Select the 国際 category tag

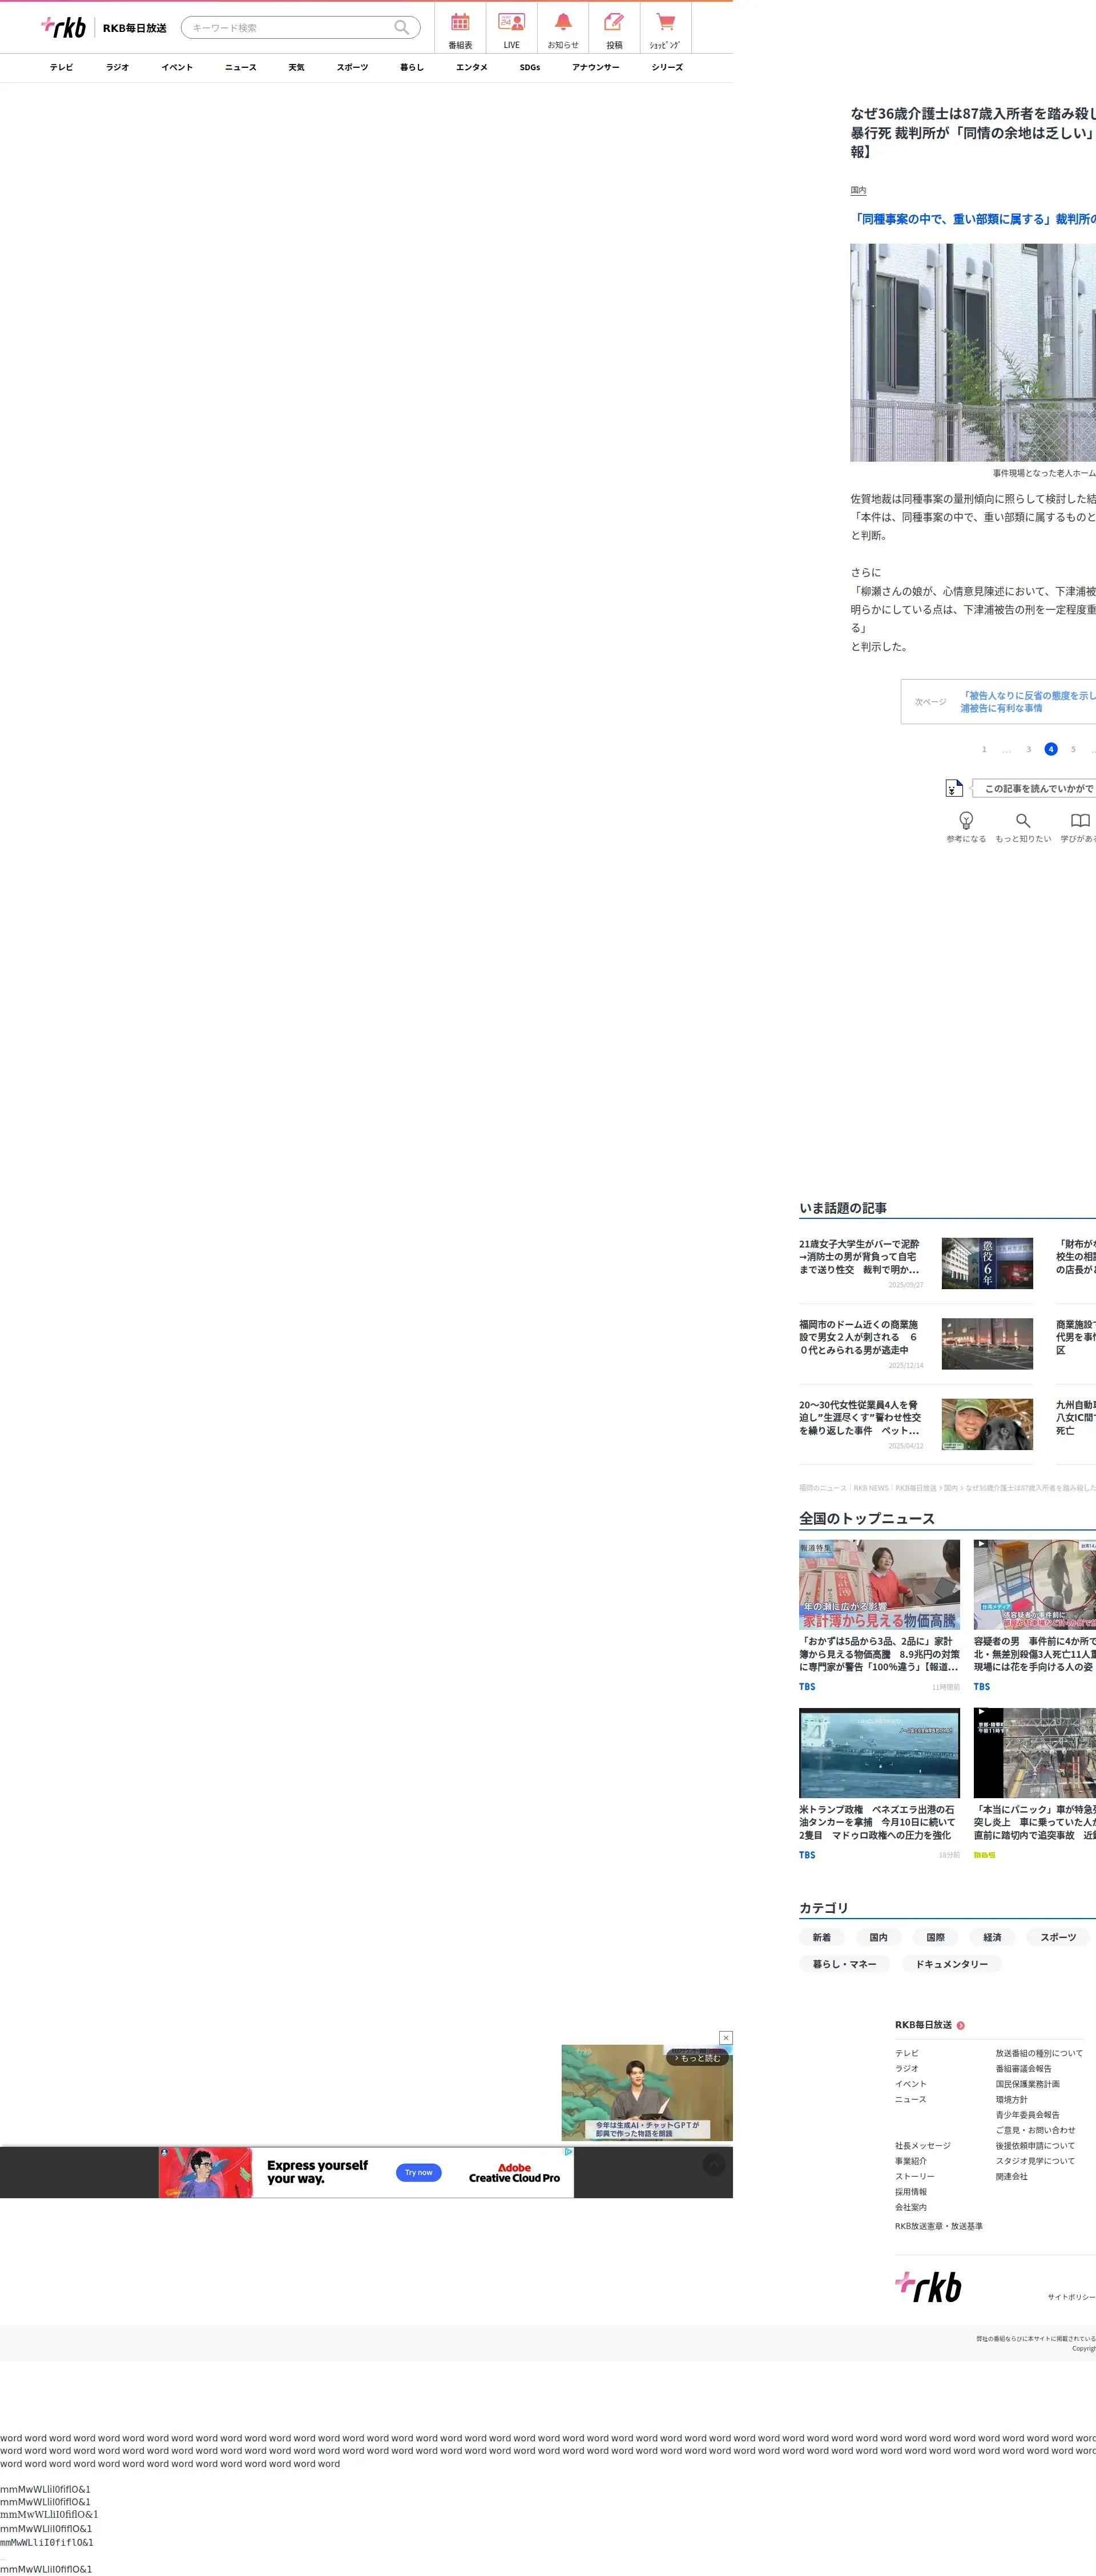click(x=935, y=1937)
